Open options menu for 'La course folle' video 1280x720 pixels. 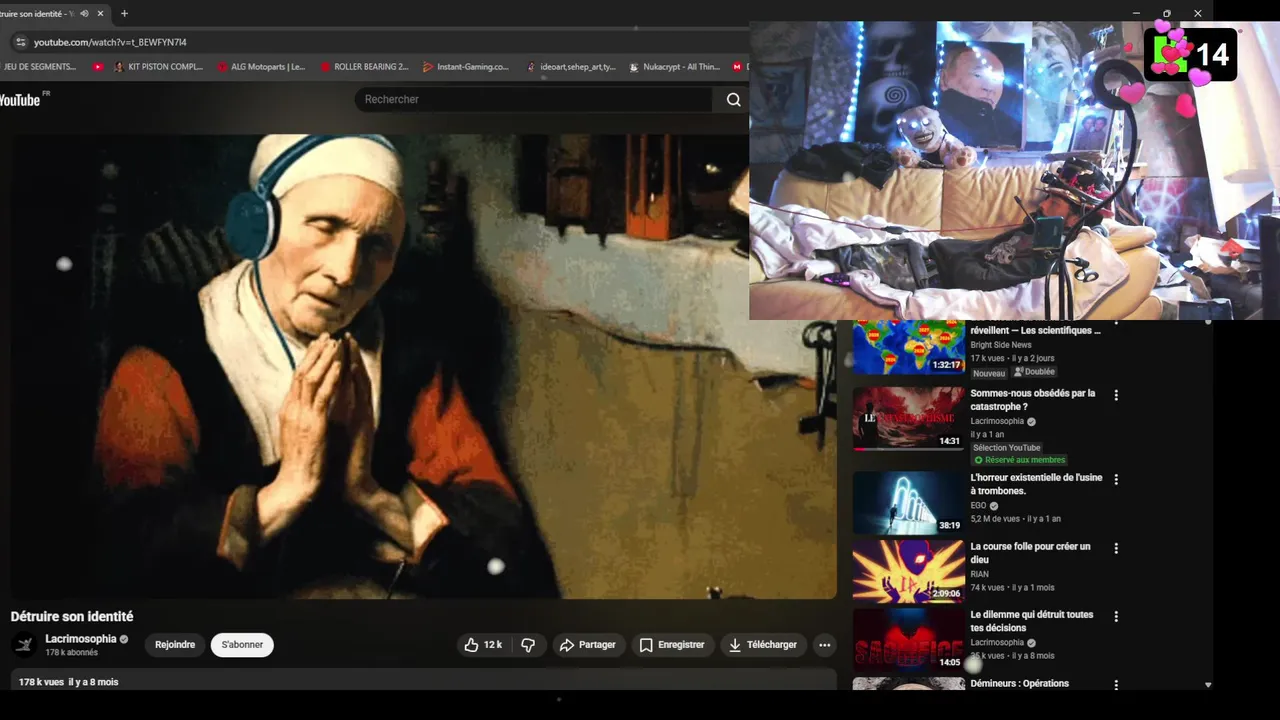[x=1116, y=548]
